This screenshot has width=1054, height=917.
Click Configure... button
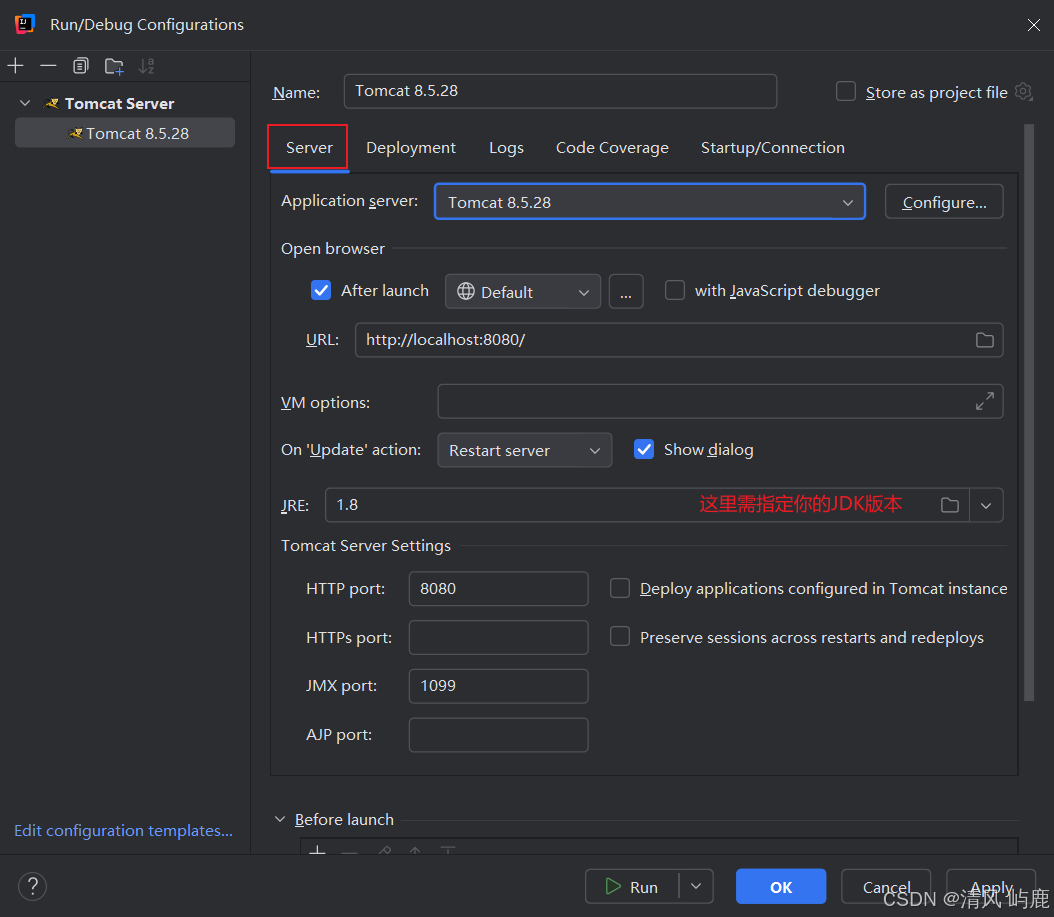pyautogui.click(x=944, y=202)
